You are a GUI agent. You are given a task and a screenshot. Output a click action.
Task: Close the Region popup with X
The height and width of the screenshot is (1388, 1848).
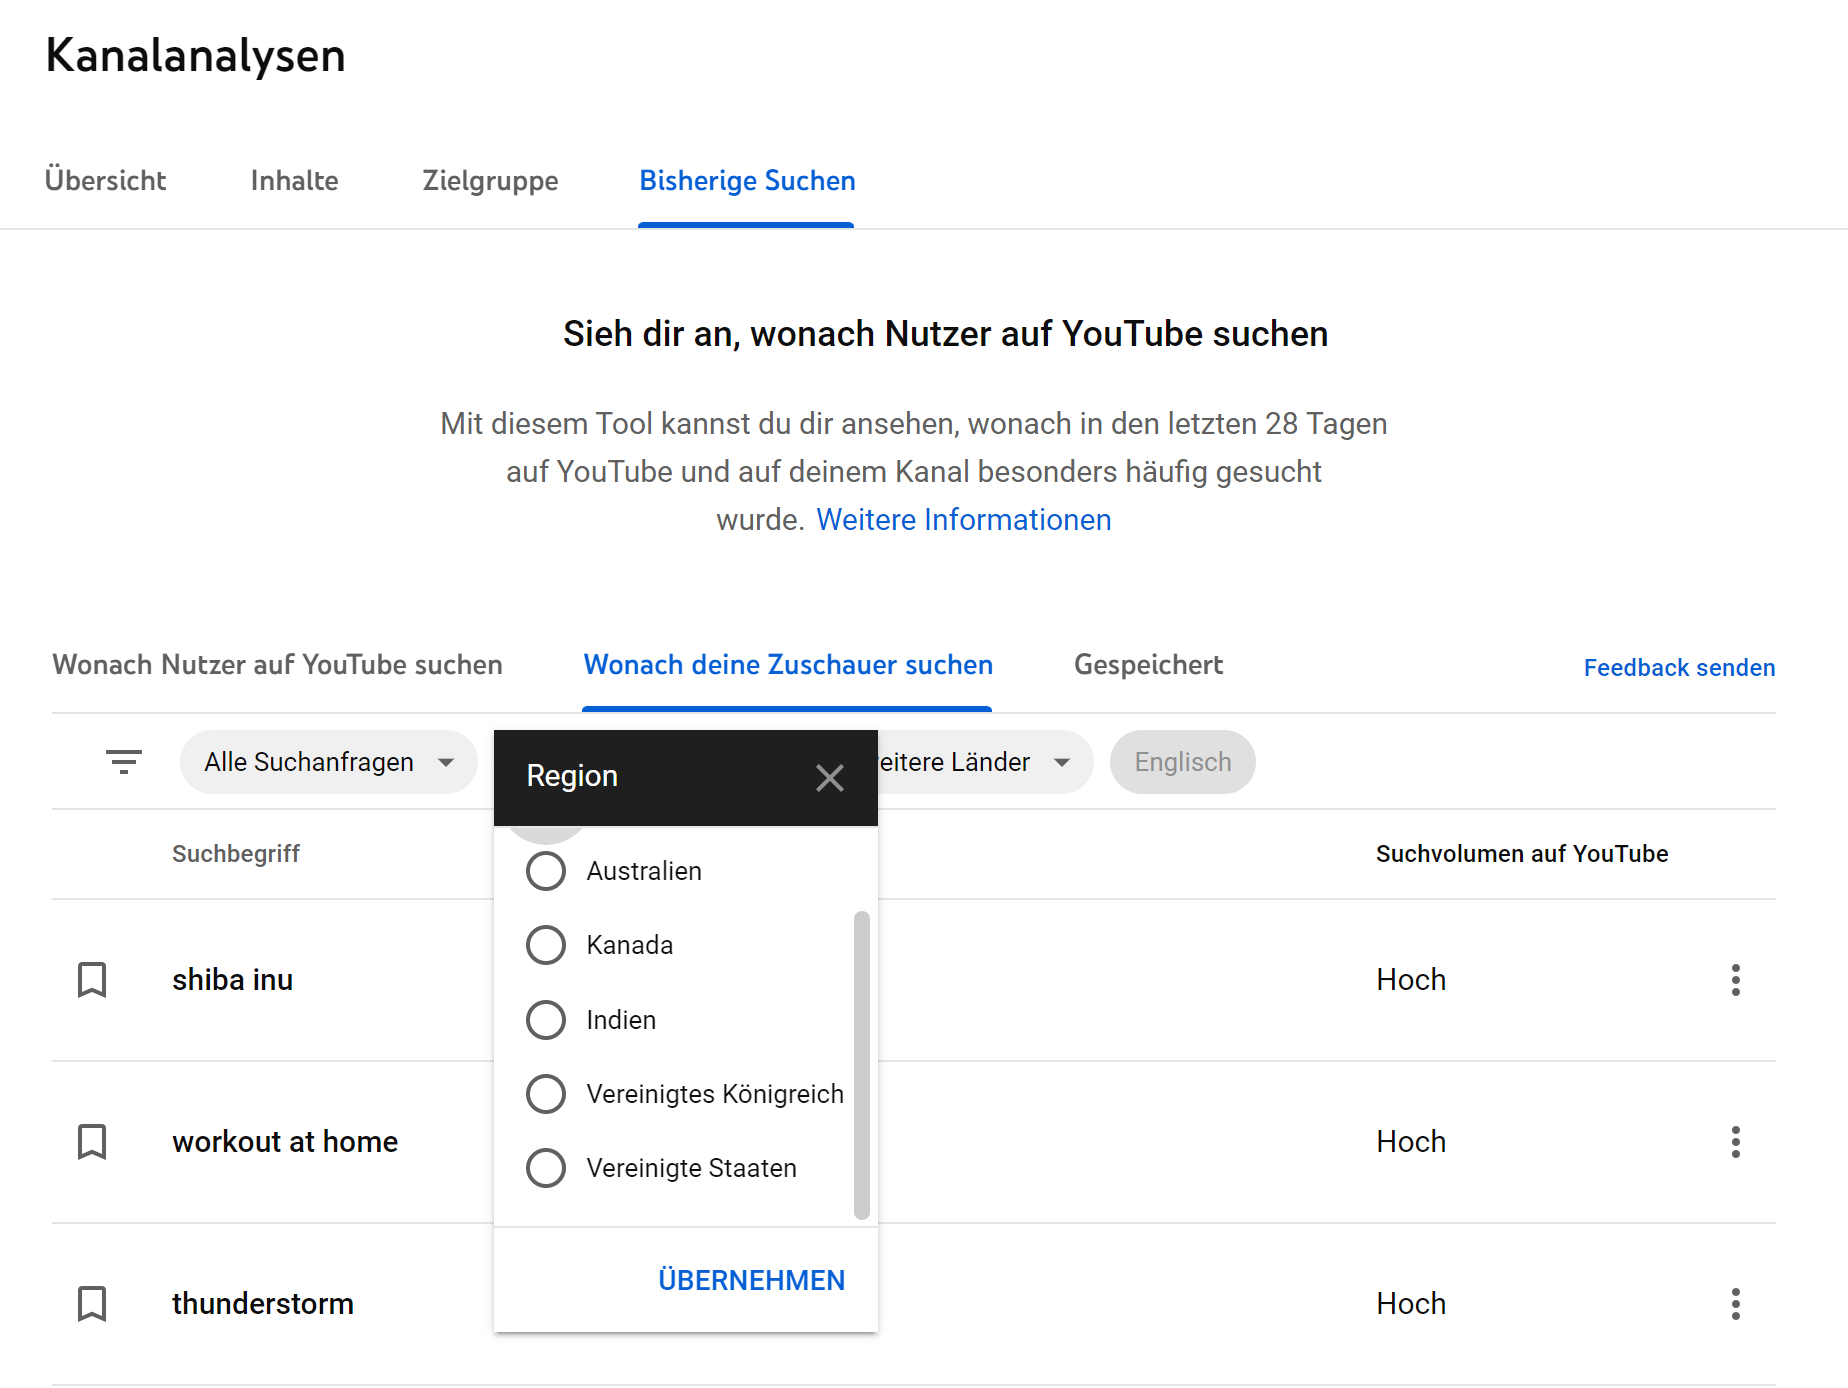point(829,777)
